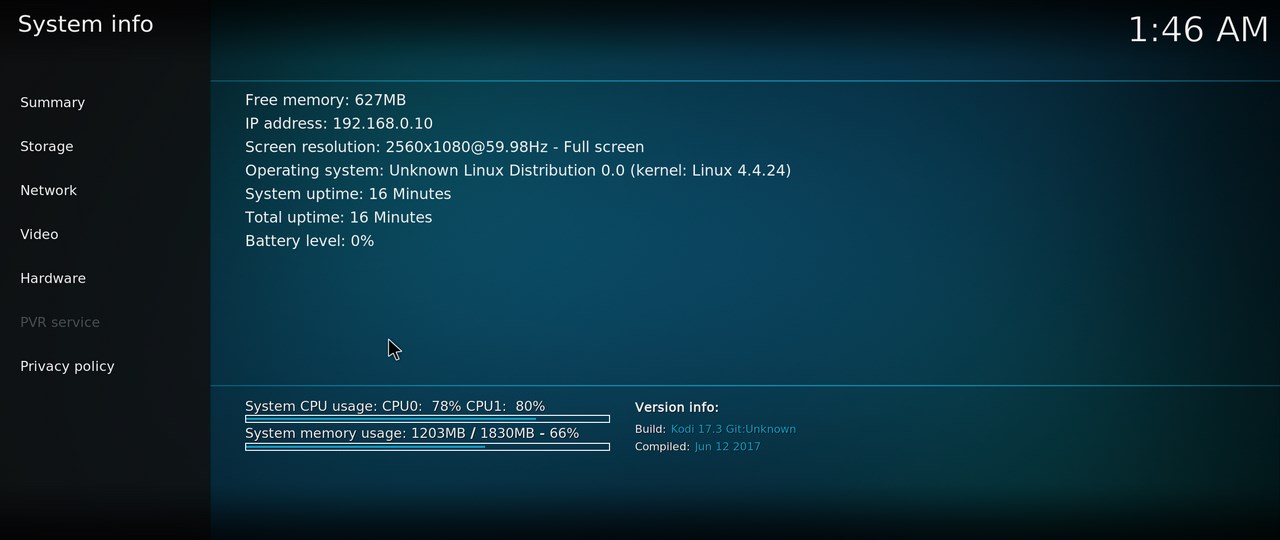Click the System info heading
The width and height of the screenshot is (1280, 540).
tap(86, 24)
